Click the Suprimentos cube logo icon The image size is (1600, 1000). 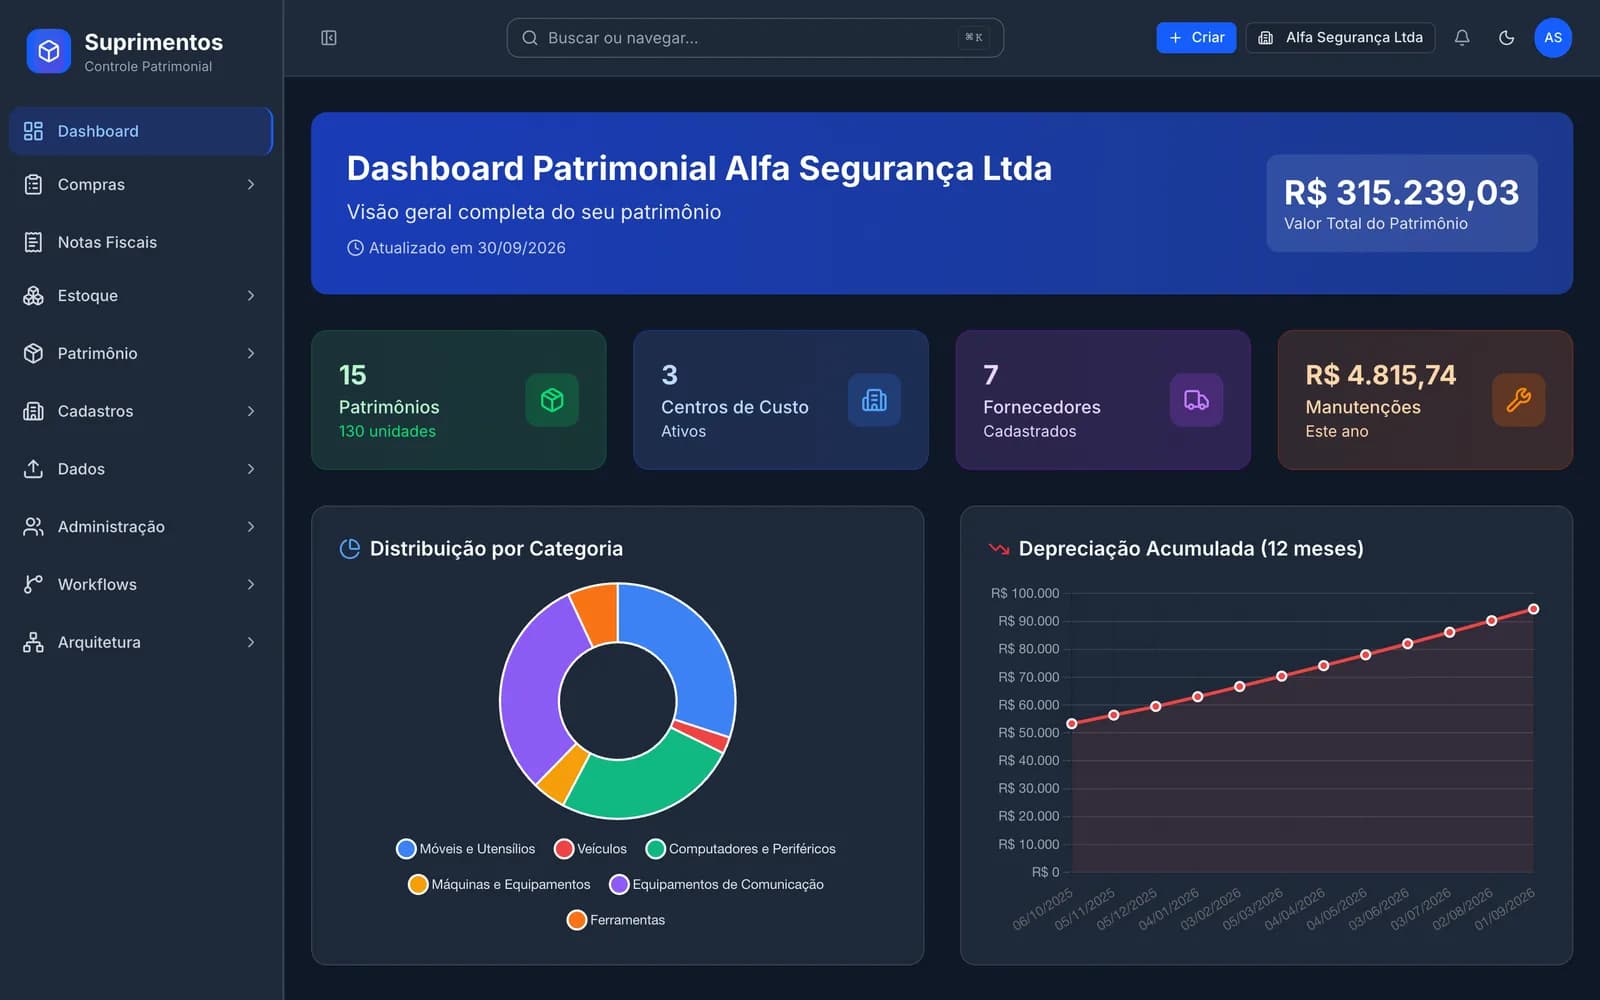[x=48, y=51]
